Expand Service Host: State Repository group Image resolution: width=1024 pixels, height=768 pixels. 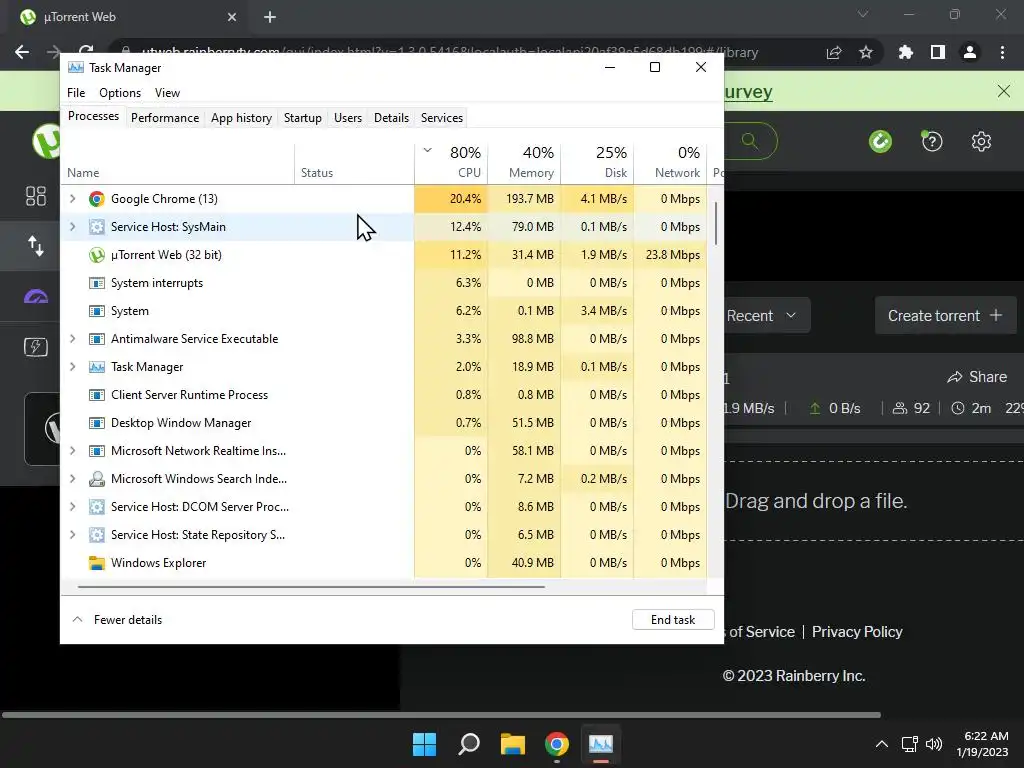(x=72, y=535)
